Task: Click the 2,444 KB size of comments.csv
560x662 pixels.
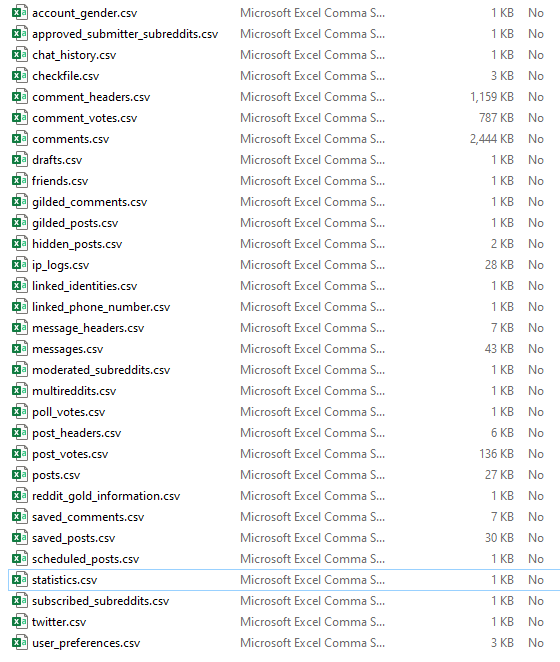Action: (492, 139)
